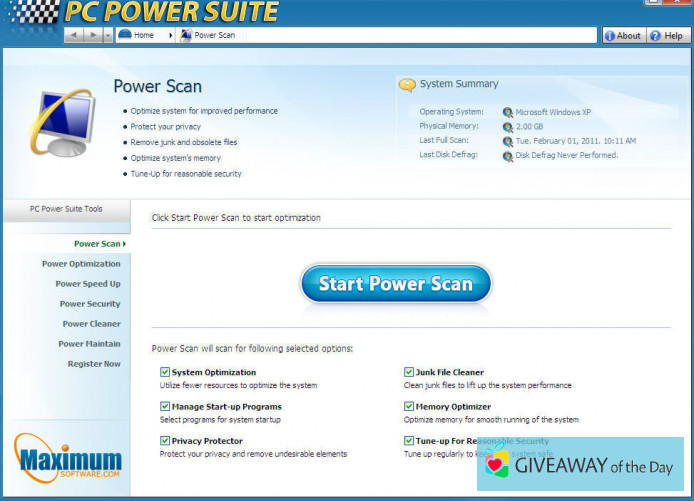Click the Operating System info icon
This screenshot has height=501, width=694.
(508, 113)
